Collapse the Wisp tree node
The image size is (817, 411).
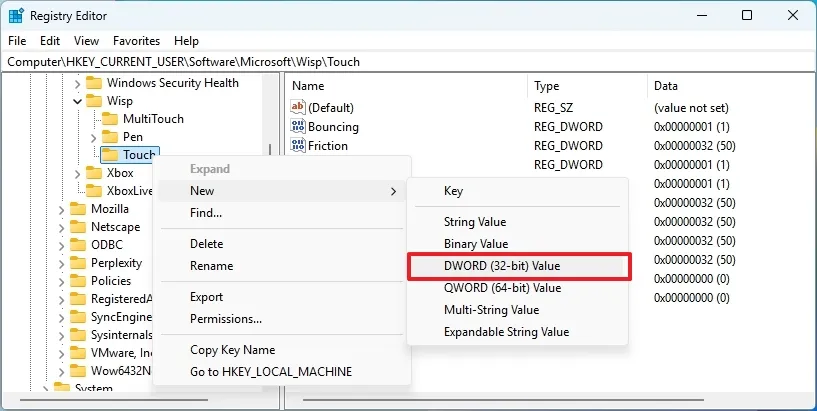coord(78,101)
